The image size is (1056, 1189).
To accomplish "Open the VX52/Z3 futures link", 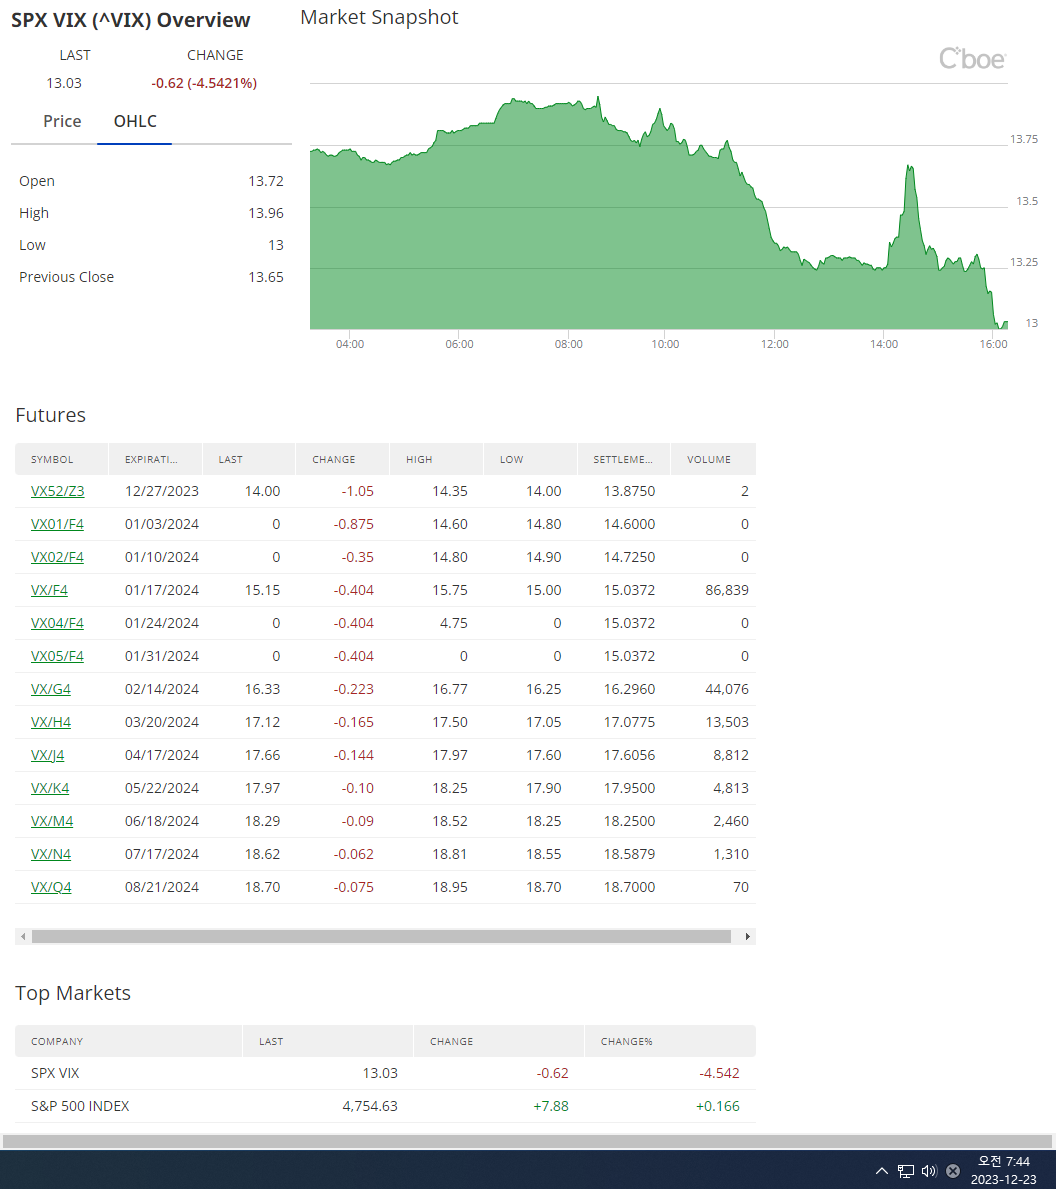I will 58,491.
